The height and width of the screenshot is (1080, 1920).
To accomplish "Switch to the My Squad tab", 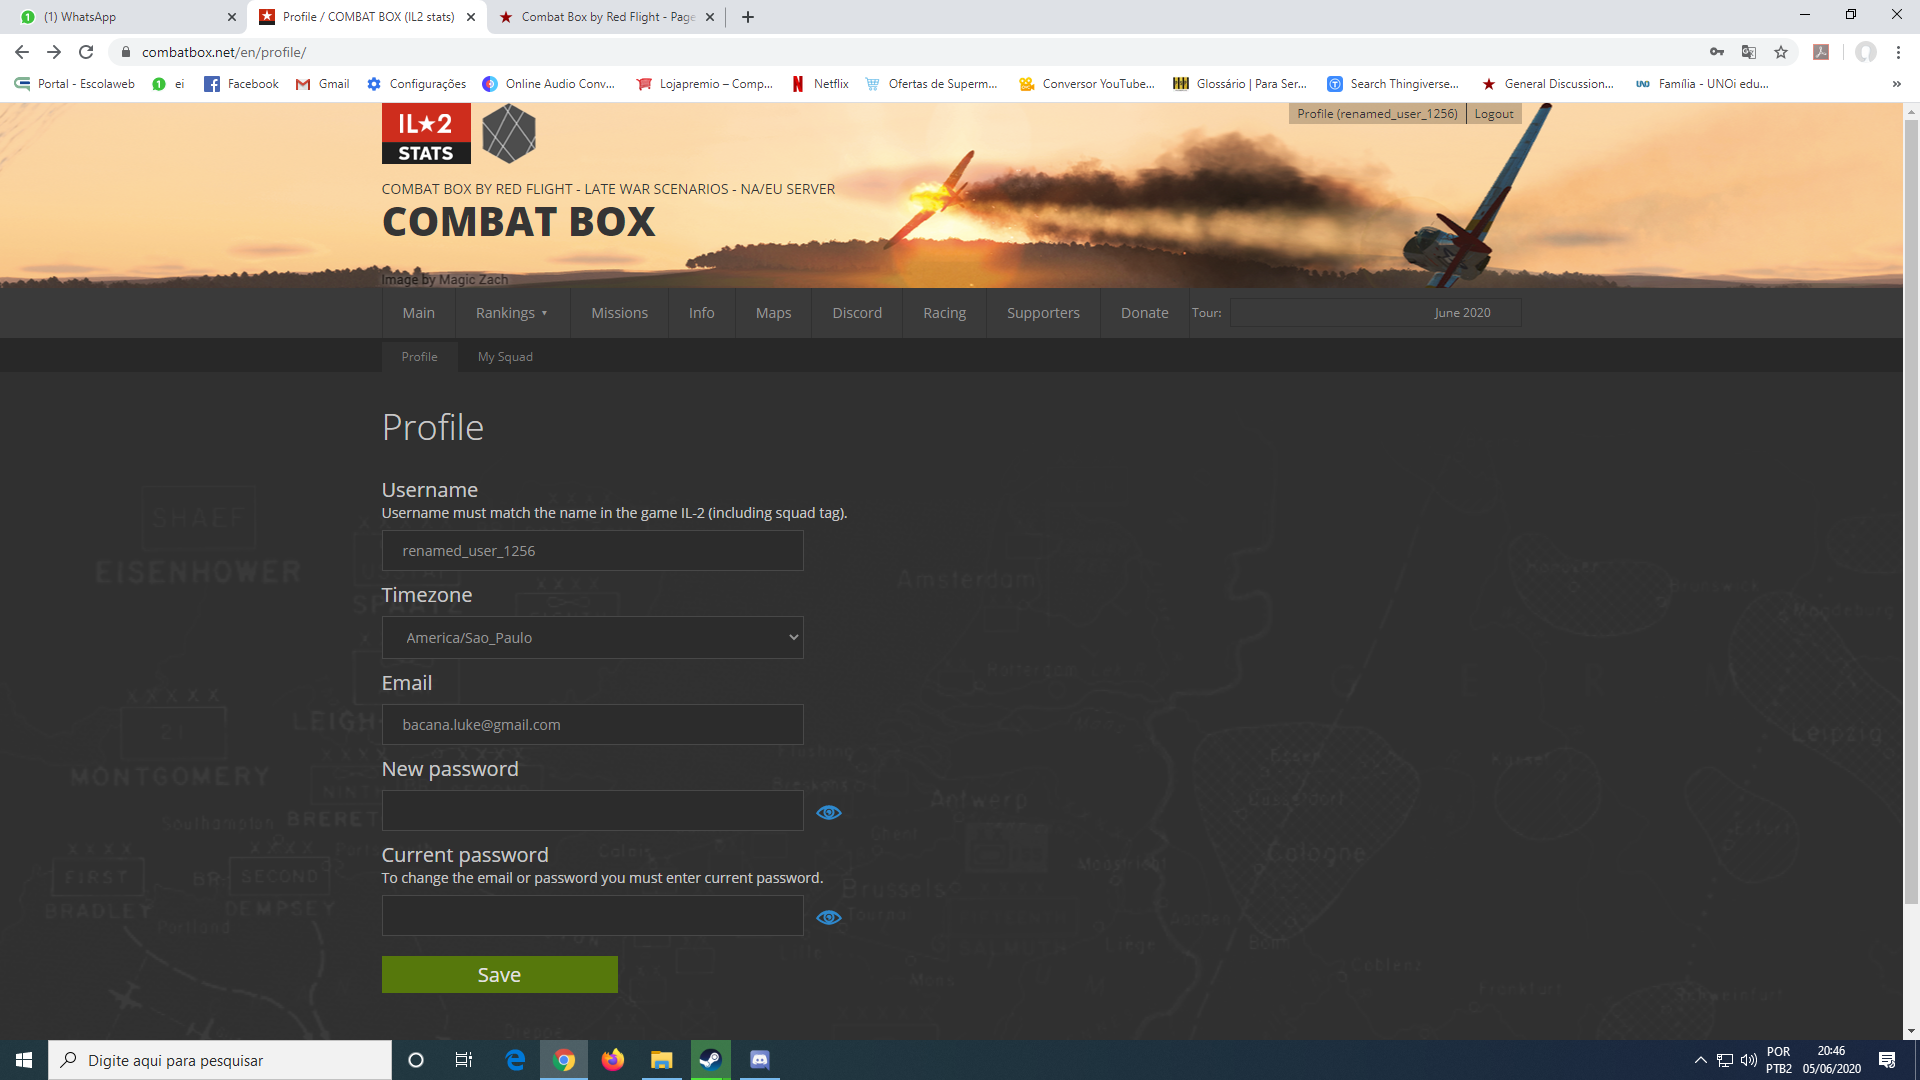I will 505,357.
